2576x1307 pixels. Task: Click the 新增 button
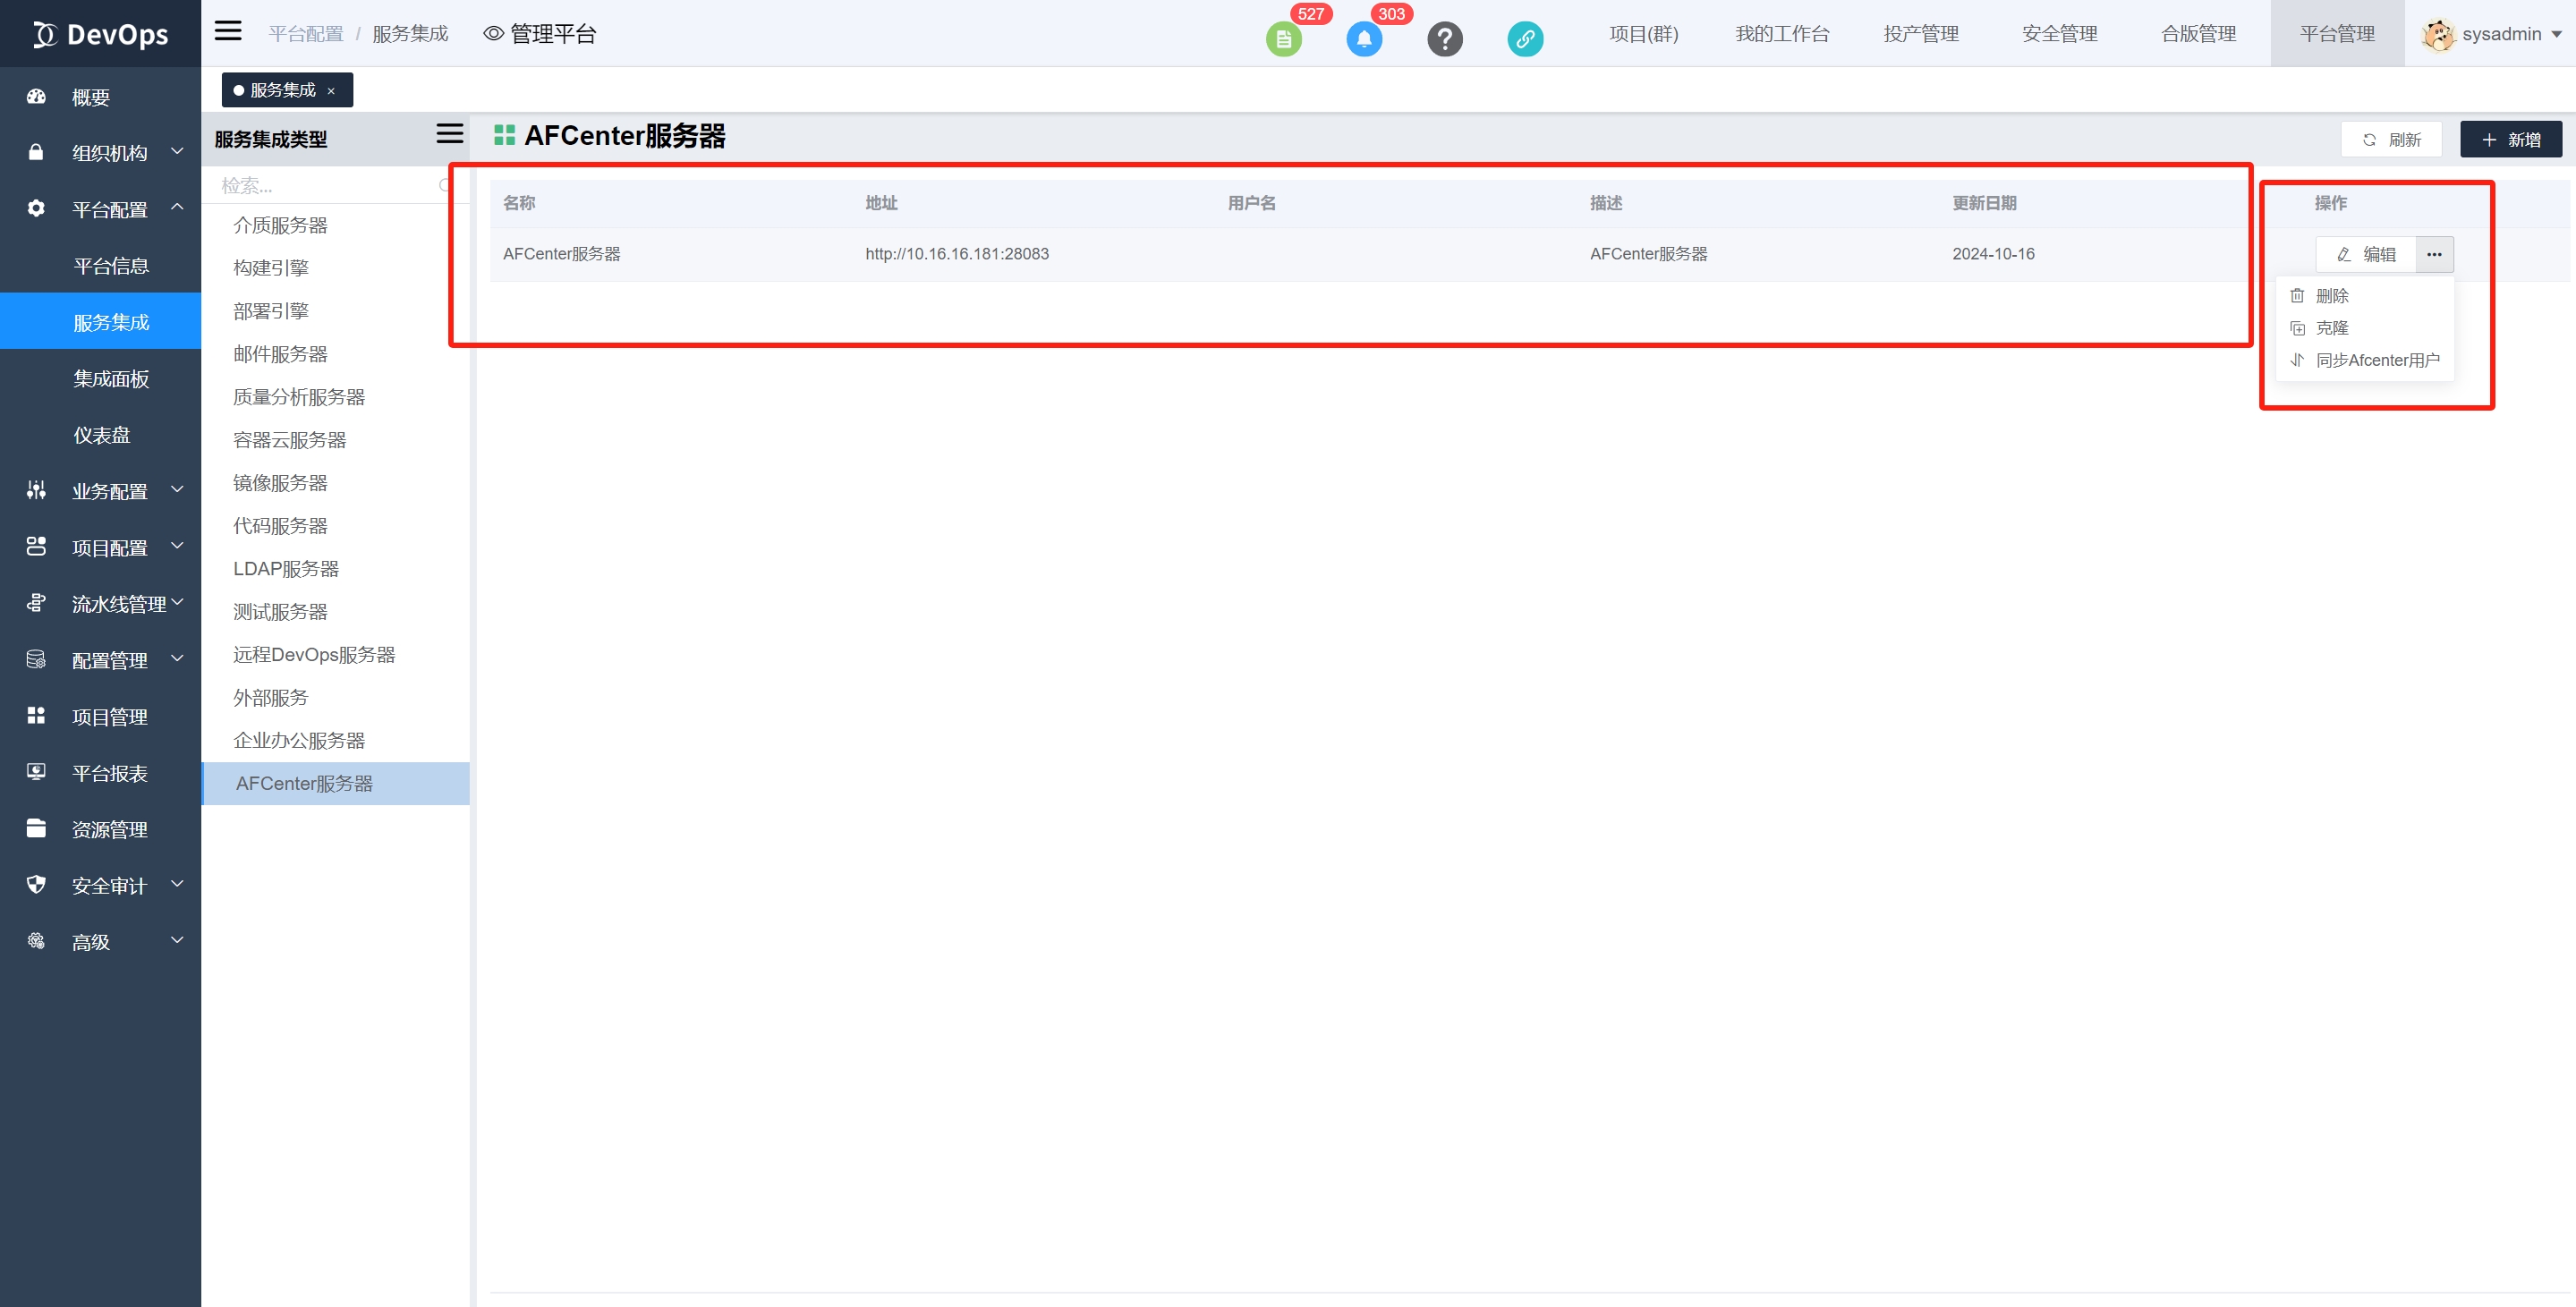tap(2510, 140)
